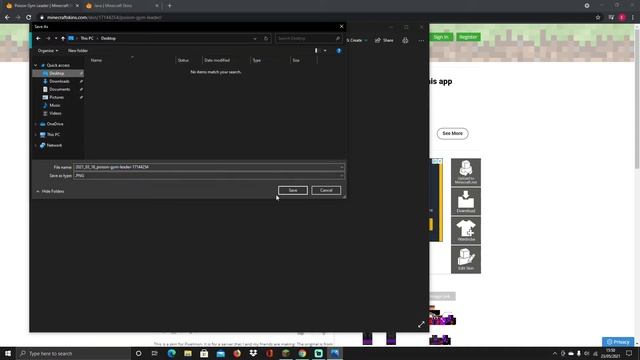Open a new browser tab
Image resolution: width=640 pixels, height=360 pixels.
pos(169,6)
